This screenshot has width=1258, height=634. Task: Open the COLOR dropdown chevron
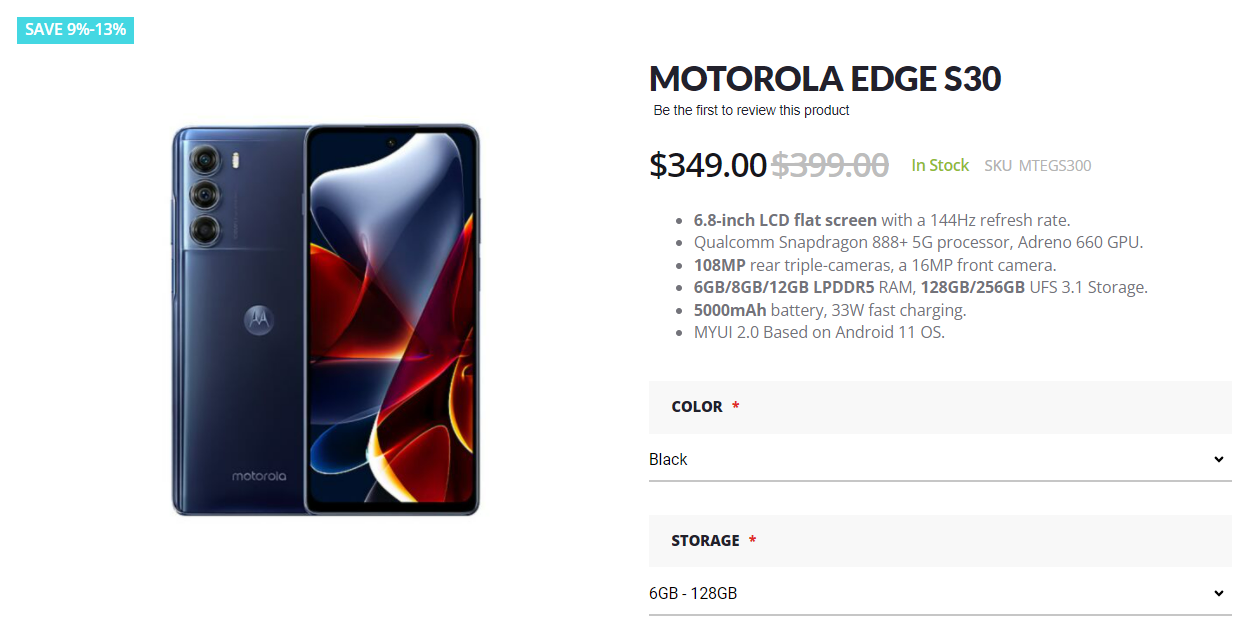click(x=1218, y=459)
